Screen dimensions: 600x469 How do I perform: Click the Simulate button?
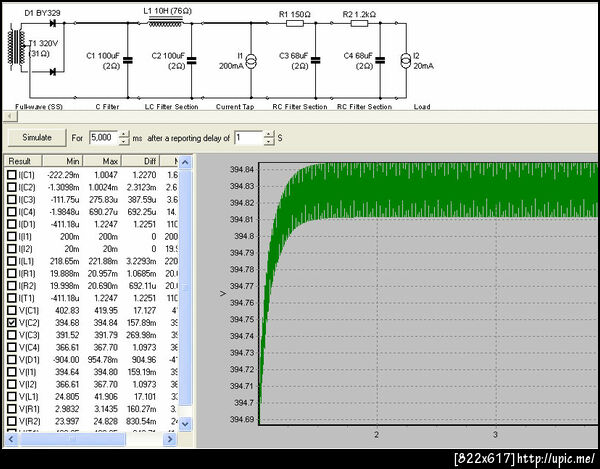(37, 137)
